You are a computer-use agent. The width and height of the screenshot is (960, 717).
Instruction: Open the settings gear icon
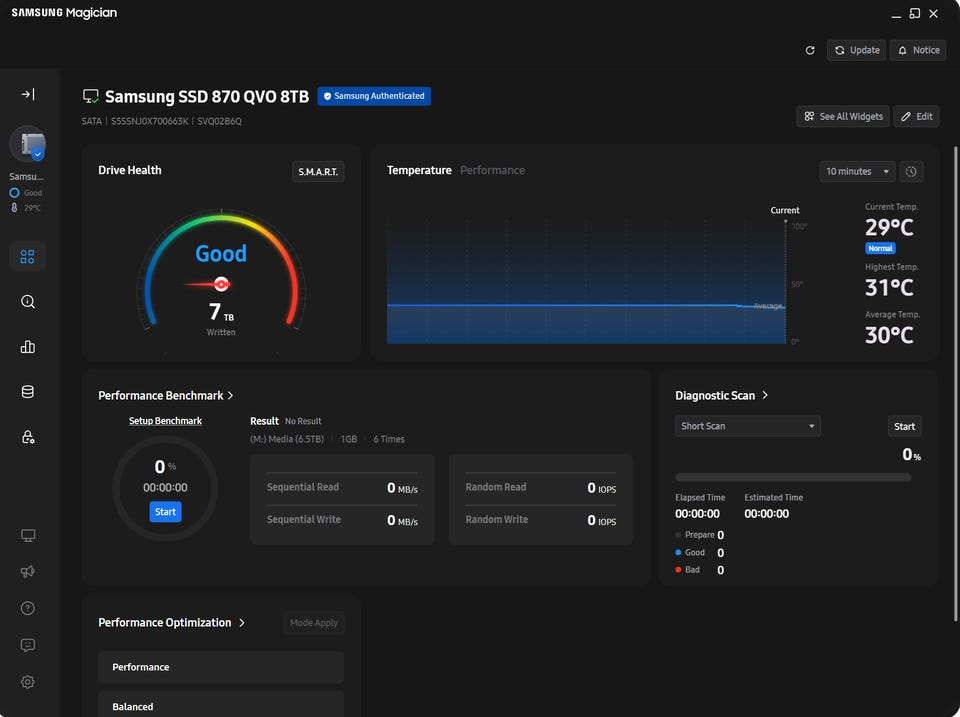click(x=28, y=681)
